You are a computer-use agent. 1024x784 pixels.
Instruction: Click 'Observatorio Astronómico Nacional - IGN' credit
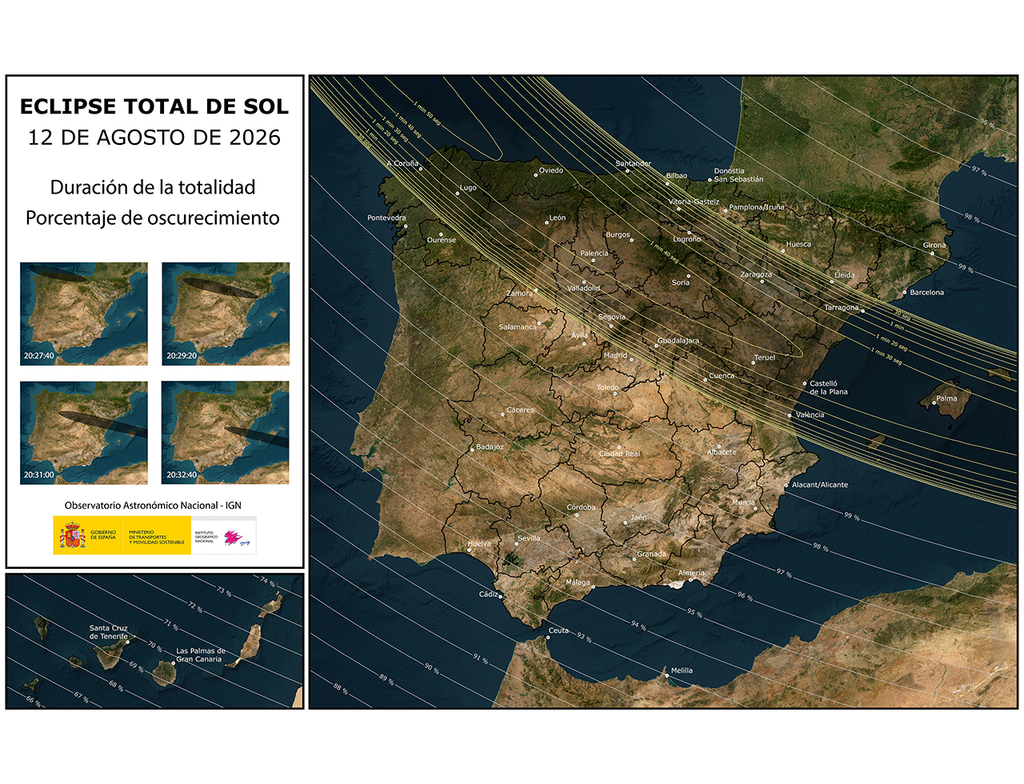click(x=153, y=505)
